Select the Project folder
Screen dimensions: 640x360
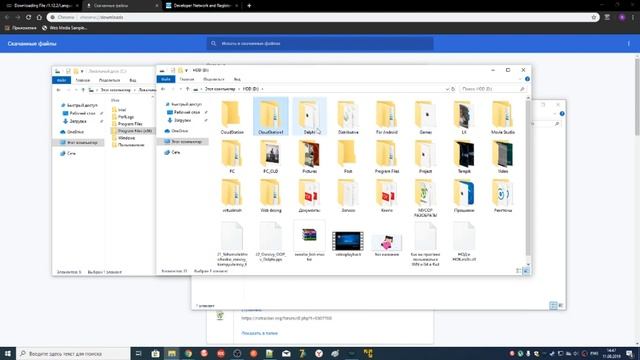425,156
